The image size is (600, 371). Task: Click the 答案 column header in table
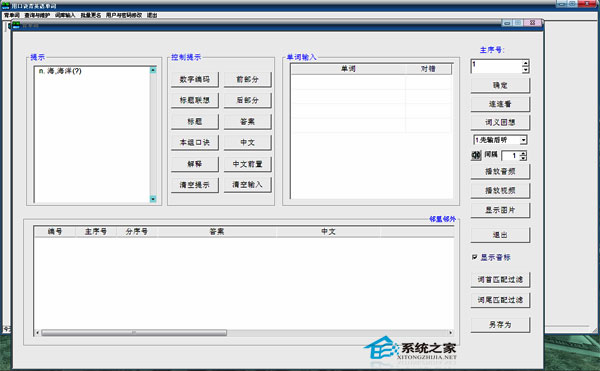click(217, 231)
